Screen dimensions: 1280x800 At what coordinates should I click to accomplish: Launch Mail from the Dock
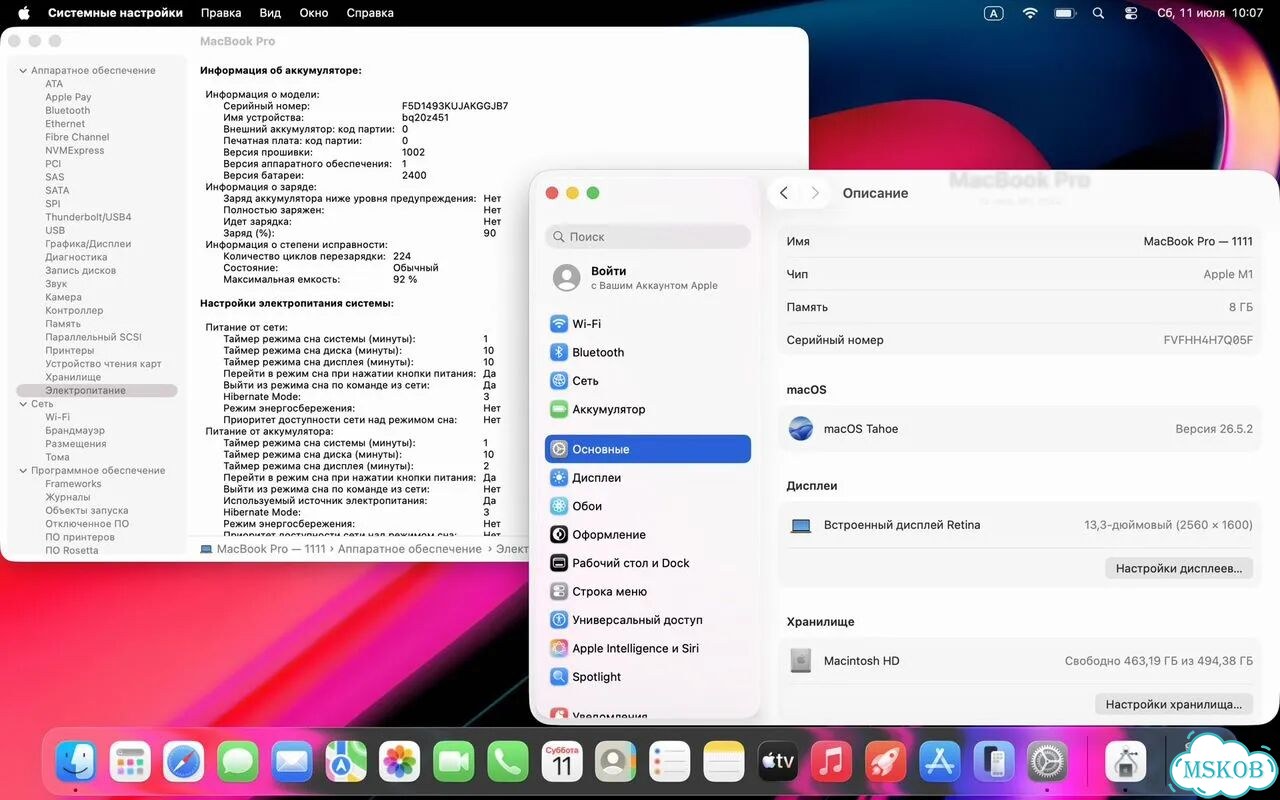click(292, 762)
